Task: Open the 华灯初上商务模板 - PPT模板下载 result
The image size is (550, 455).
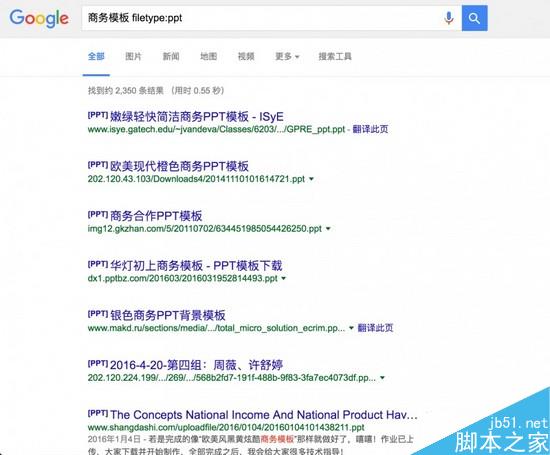Action: [196, 266]
